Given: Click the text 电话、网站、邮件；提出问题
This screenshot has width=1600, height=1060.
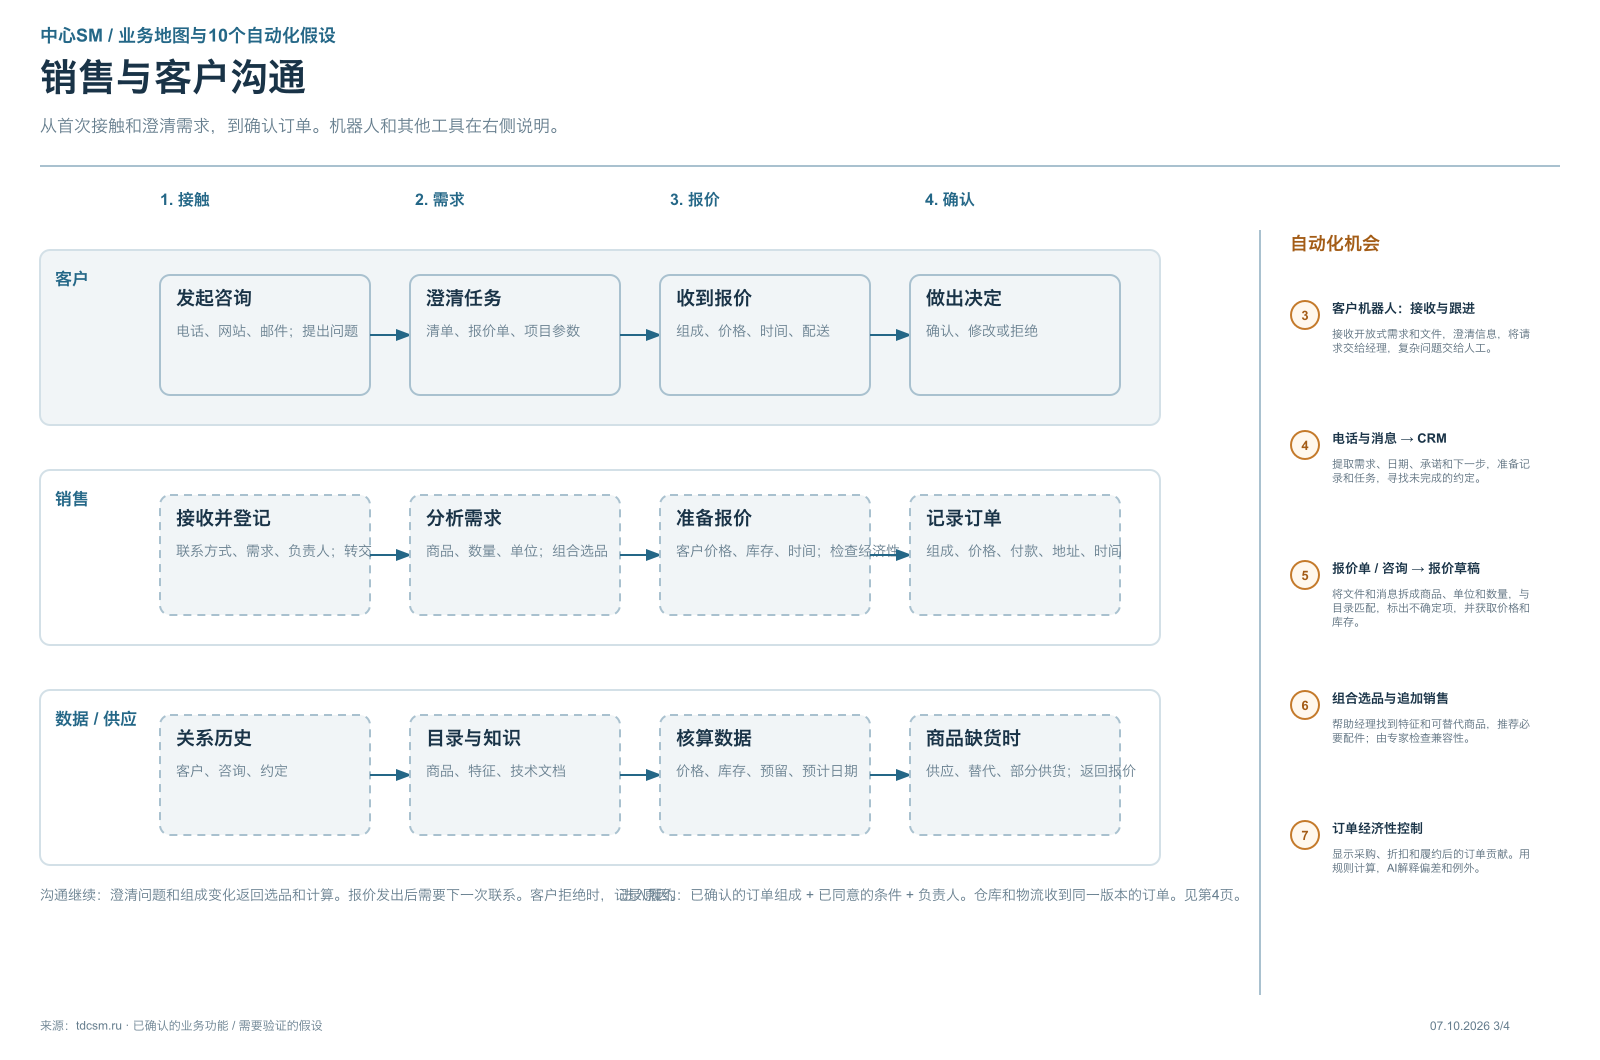Looking at the screenshot, I should 267,331.
